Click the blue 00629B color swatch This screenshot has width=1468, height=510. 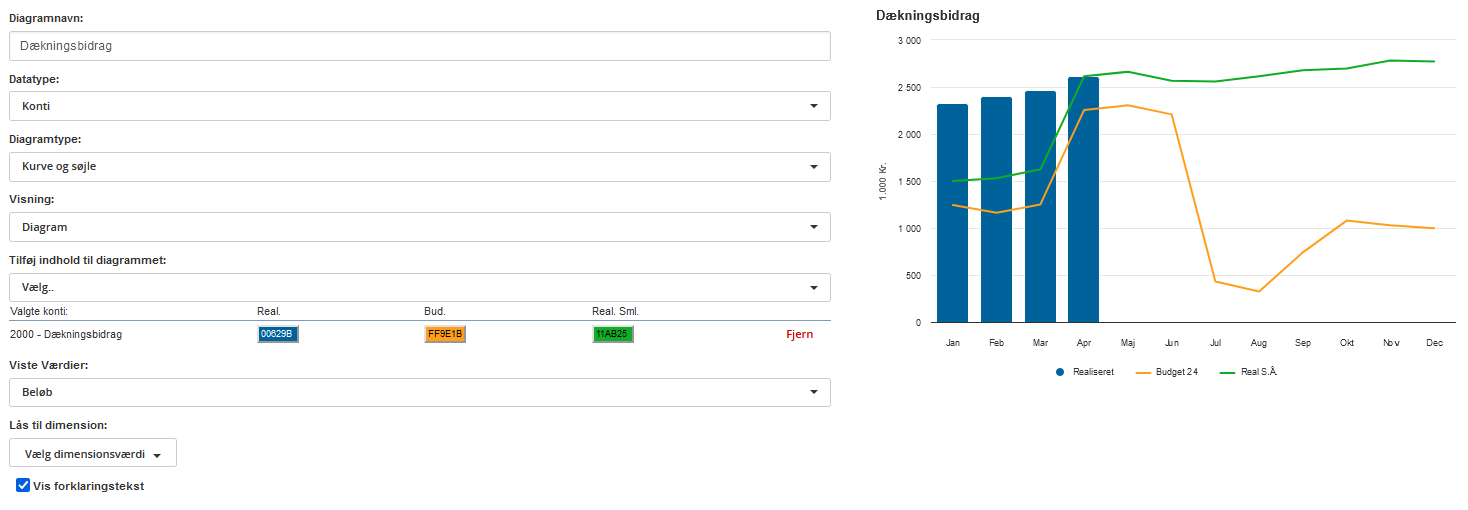click(277, 334)
